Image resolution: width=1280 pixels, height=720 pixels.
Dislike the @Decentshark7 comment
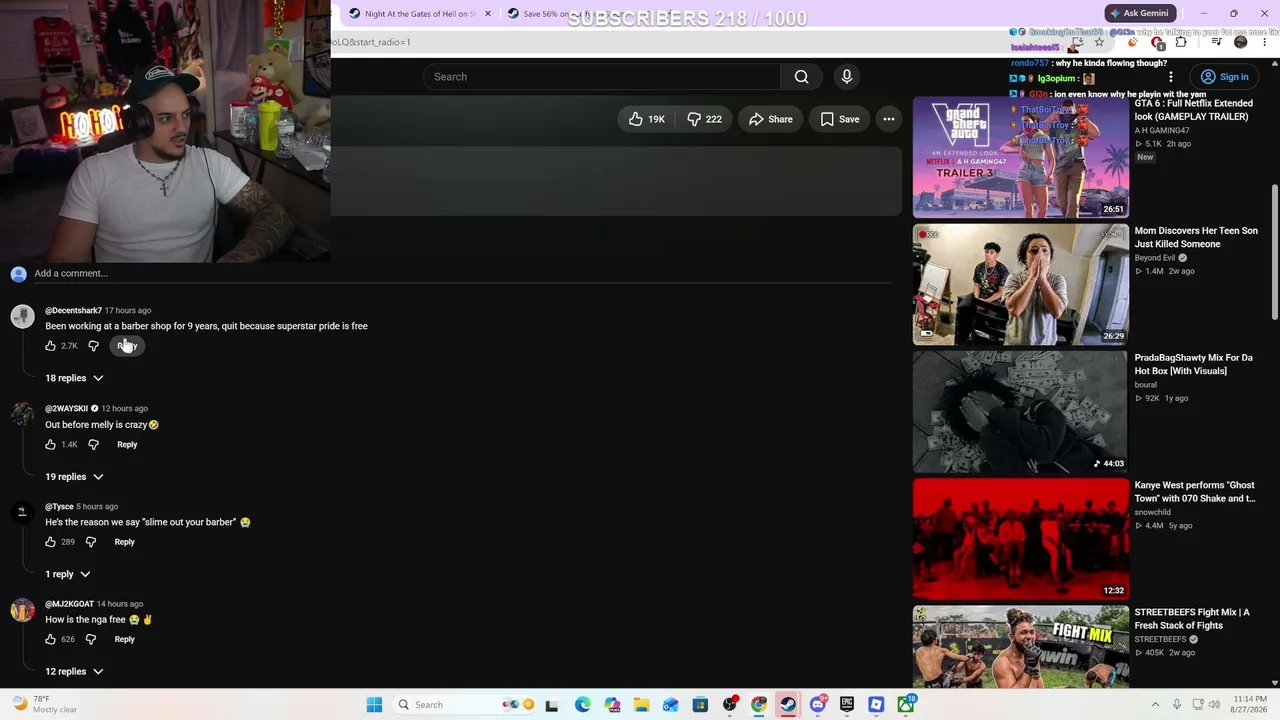(x=93, y=346)
